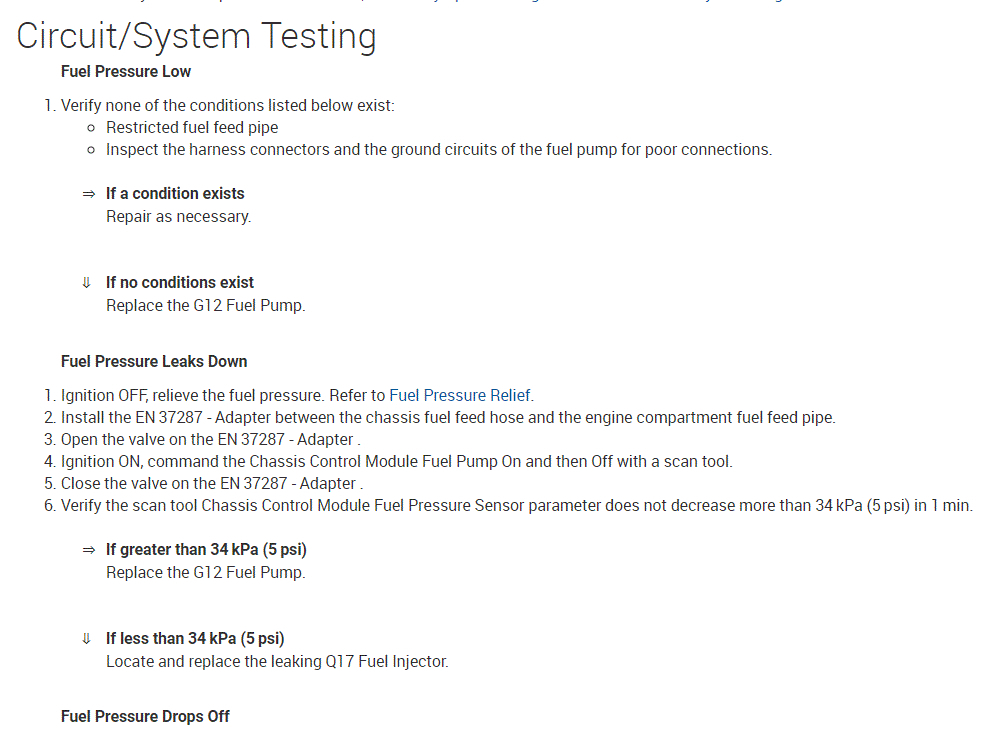Viewport: 998px width, 731px height.
Task: Click the 'Inspect the harness connectors' bullet item
Action: pos(439,150)
